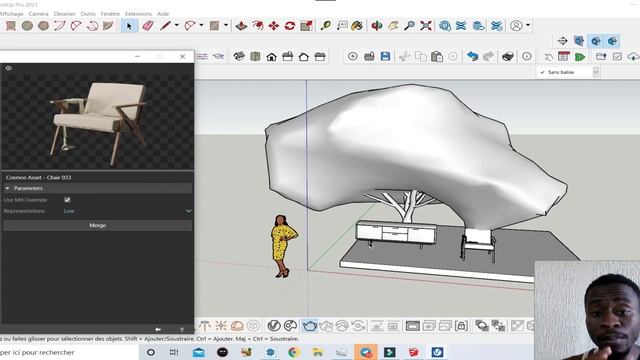Open the Aide menu
The width and height of the screenshot is (640, 360).
tap(163, 14)
